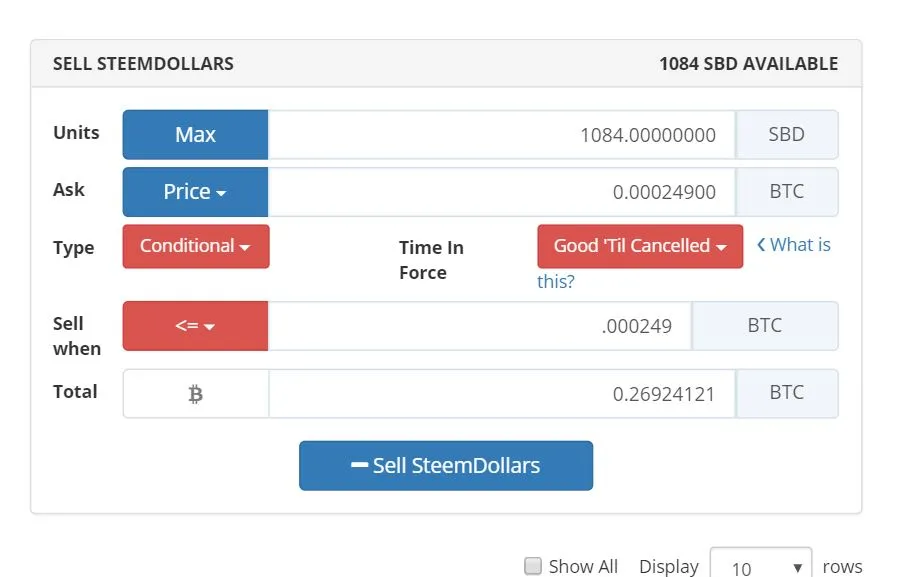Click the BTC label in Ask row
Image resolution: width=899 pixels, height=577 pixels.
(x=787, y=192)
